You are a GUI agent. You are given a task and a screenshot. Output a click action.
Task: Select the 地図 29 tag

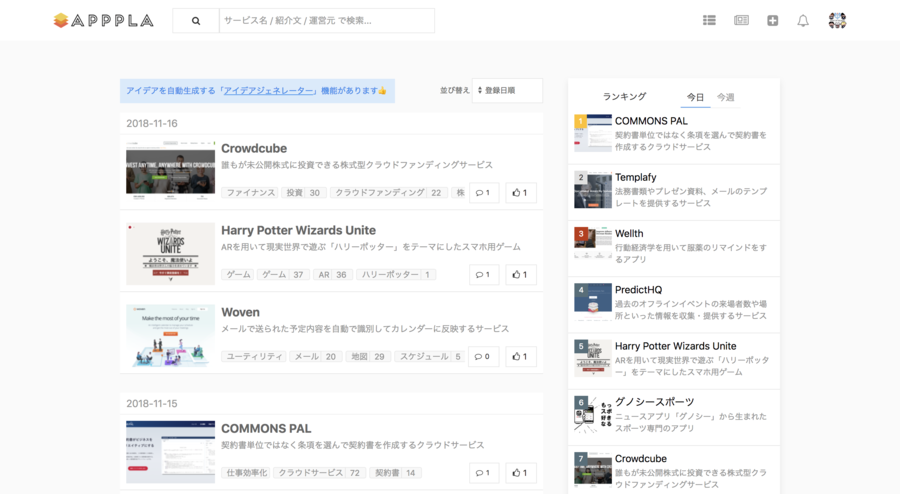coord(368,357)
